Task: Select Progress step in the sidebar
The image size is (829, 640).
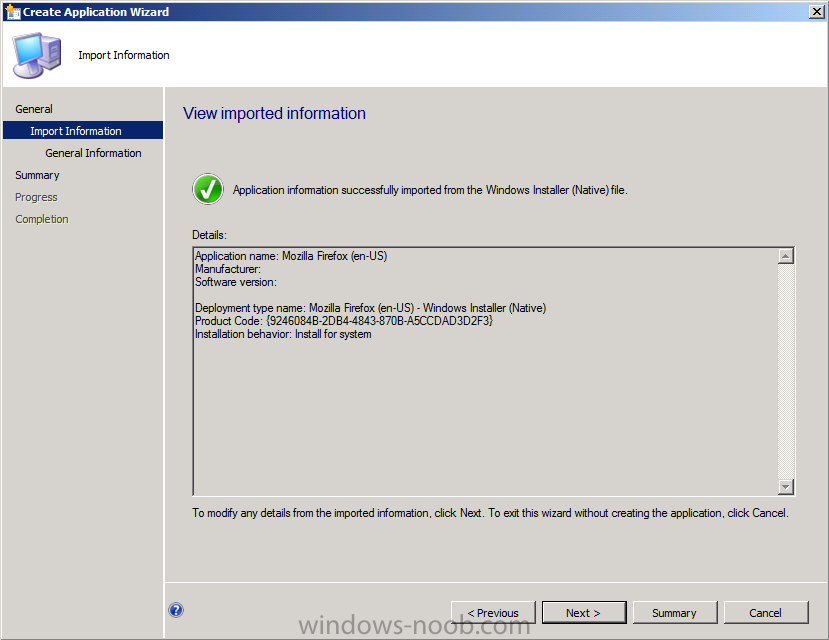Action: point(36,197)
